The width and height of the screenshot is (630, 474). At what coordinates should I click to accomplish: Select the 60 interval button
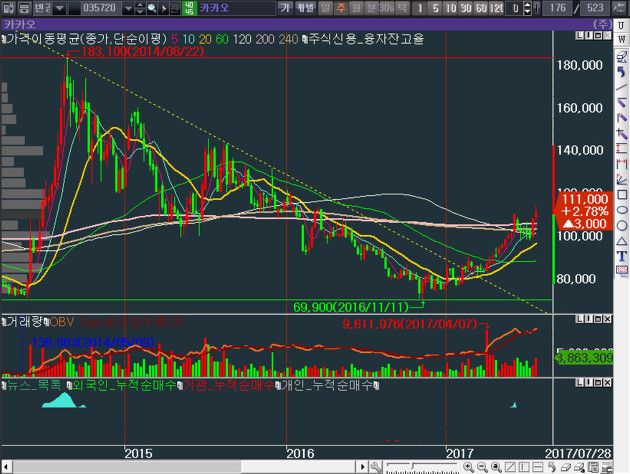click(x=481, y=8)
